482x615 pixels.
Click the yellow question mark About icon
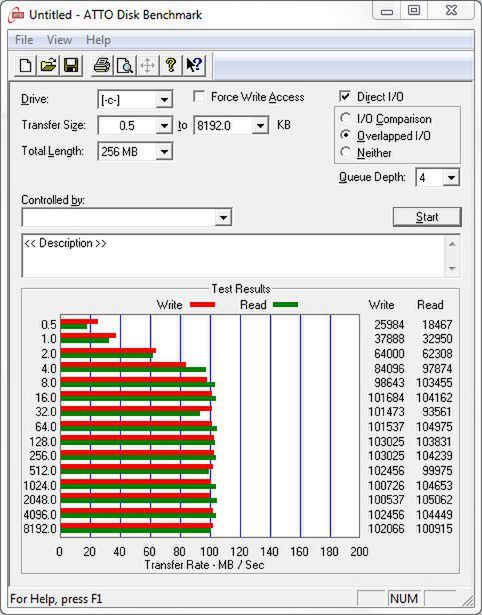coord(171,65)
